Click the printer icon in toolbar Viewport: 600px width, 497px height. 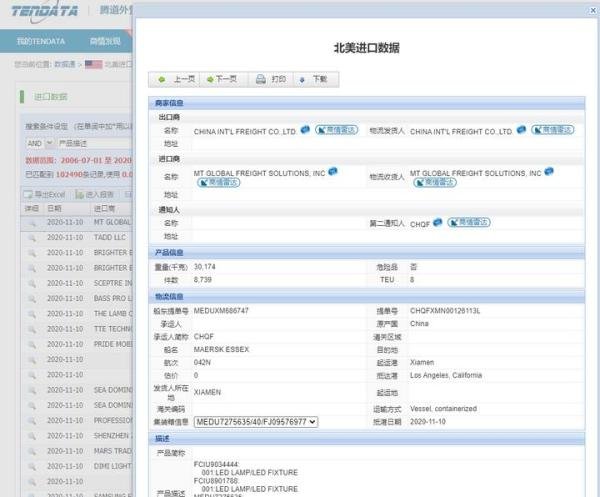[x=261, y=79]
